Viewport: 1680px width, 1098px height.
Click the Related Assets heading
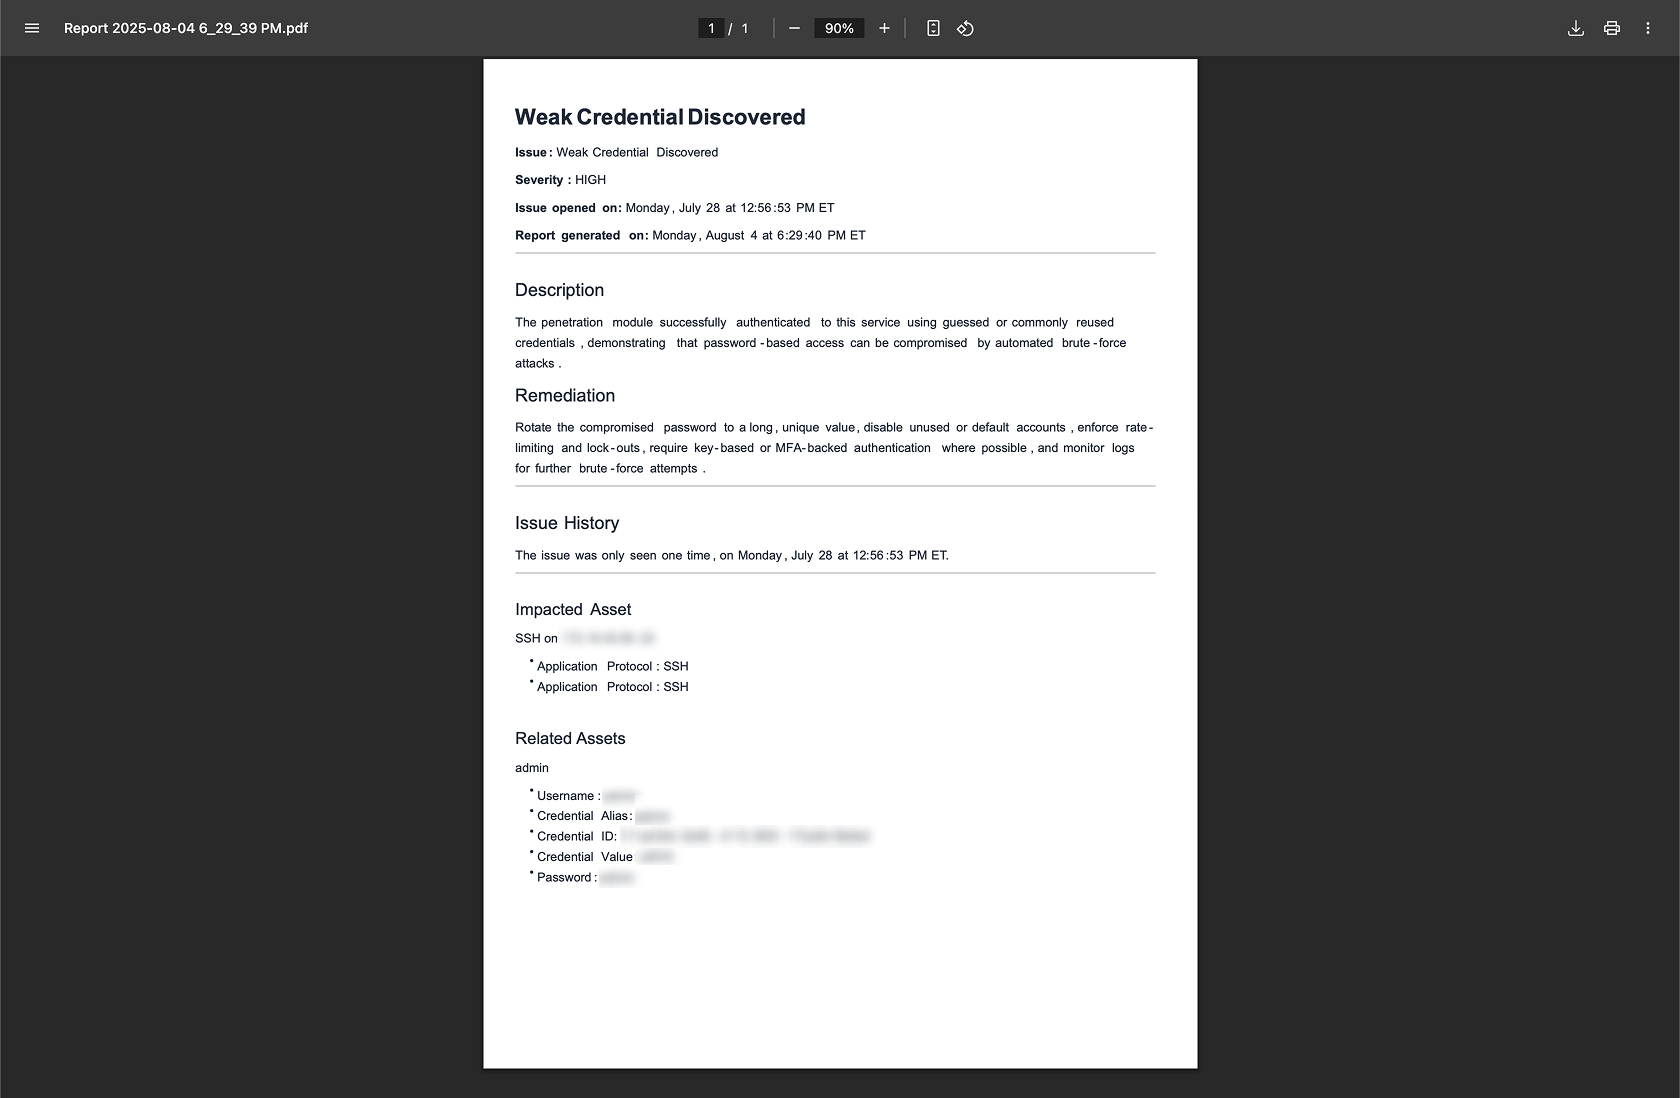[570, 738]
